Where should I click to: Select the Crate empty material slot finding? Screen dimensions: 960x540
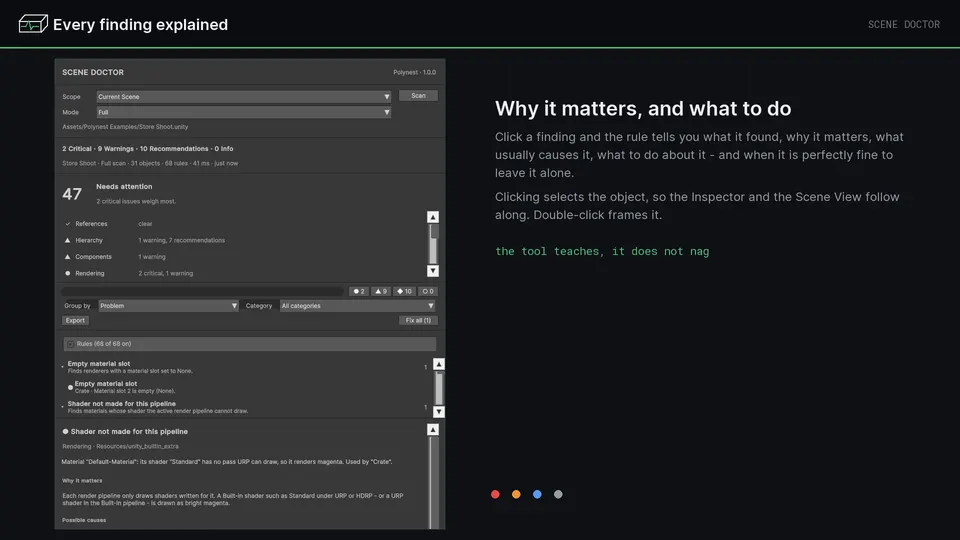(x=245, y=387)
